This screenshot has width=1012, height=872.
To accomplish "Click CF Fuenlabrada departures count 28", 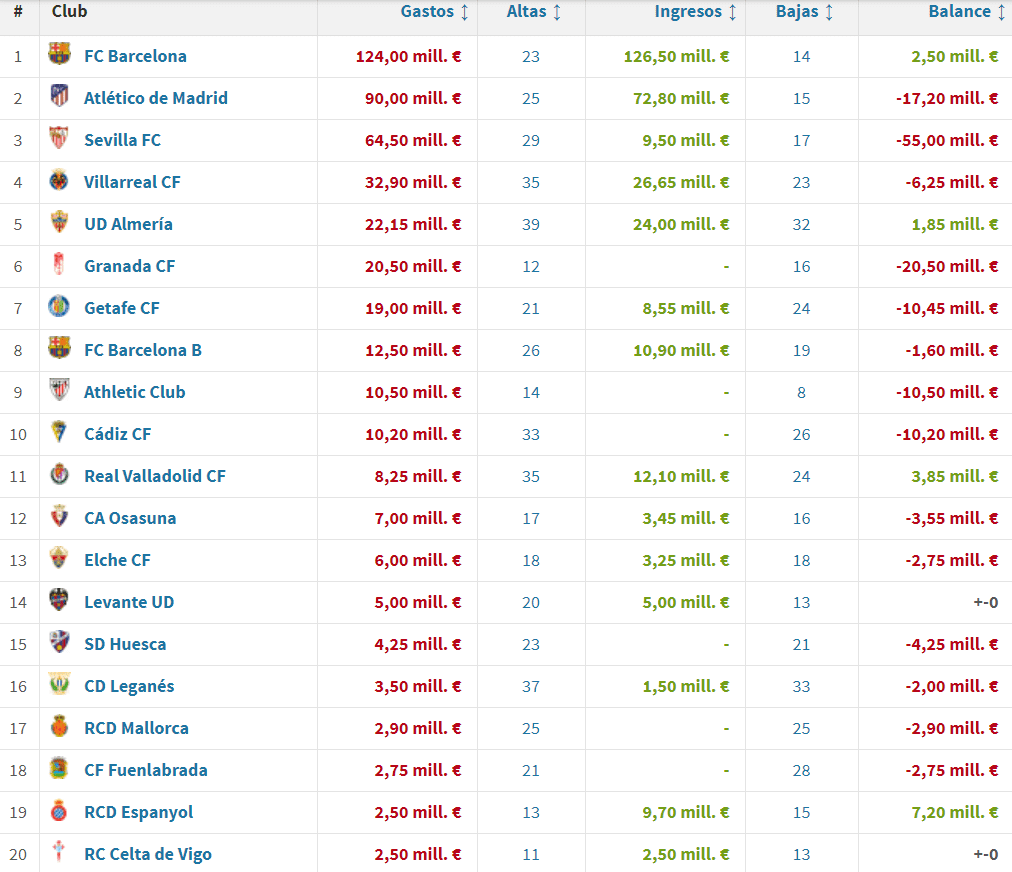I will (x=801, y=770).
